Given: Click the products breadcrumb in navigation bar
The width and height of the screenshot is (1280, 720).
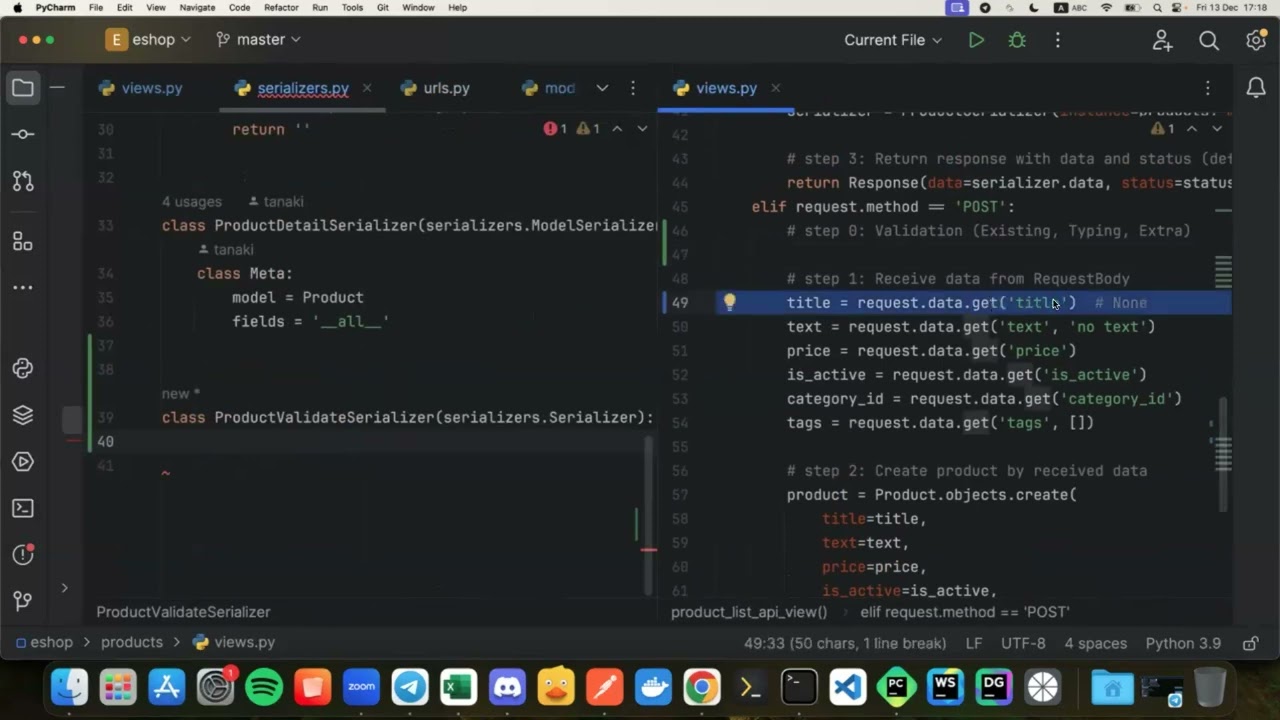Looking at the screenshot, I should [x=131, y=642].
